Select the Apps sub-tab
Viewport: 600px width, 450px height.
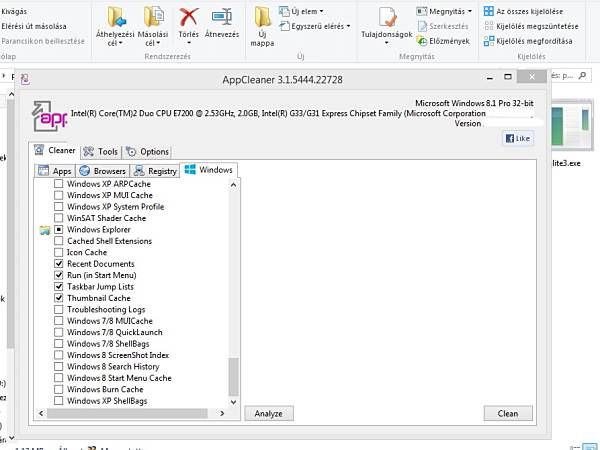[x=55, y=171]
